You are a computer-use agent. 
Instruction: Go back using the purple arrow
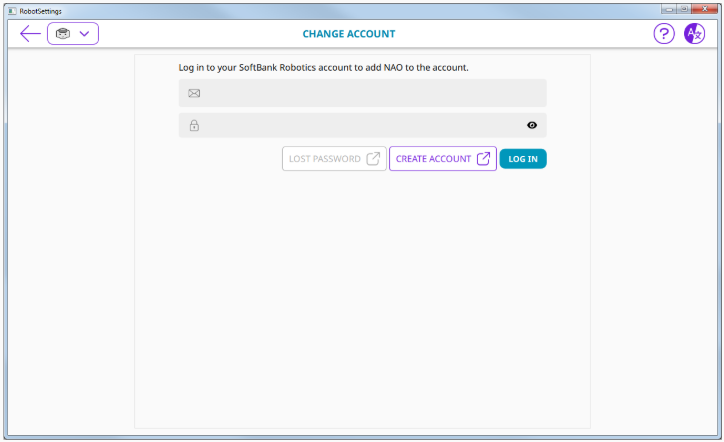coord(30,34)
